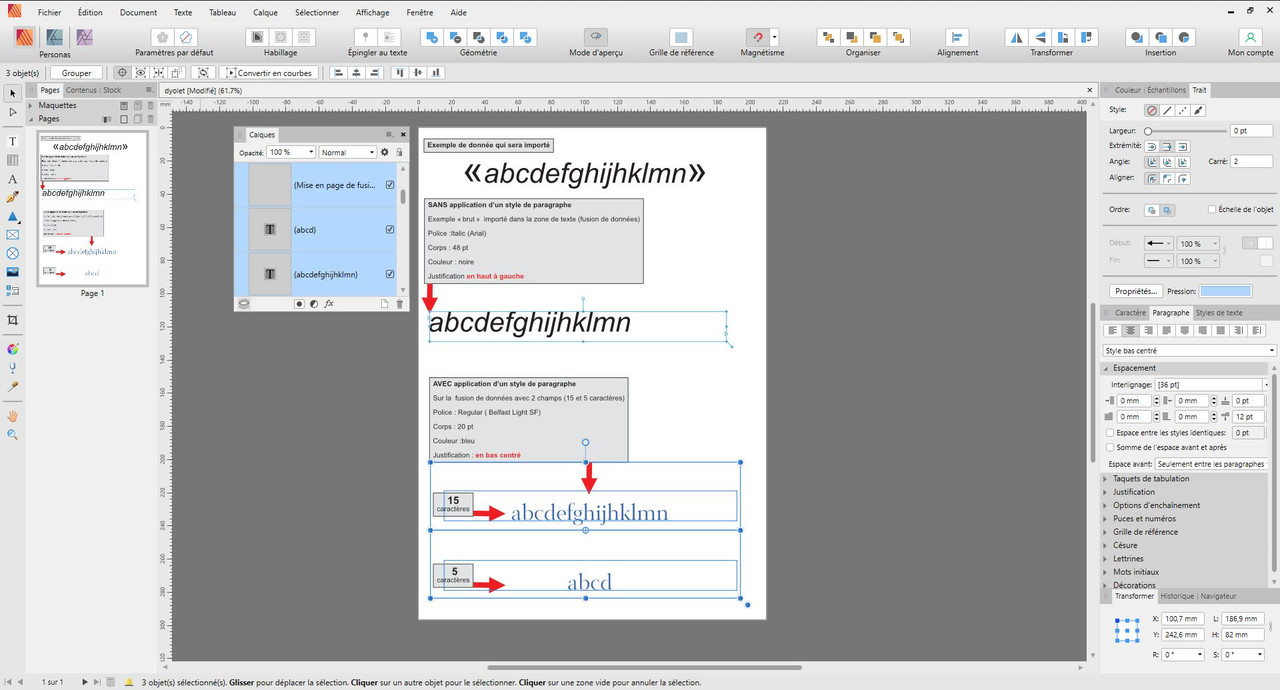
Task: Toggle the Grille de référence icon
Action: point(681,37)
